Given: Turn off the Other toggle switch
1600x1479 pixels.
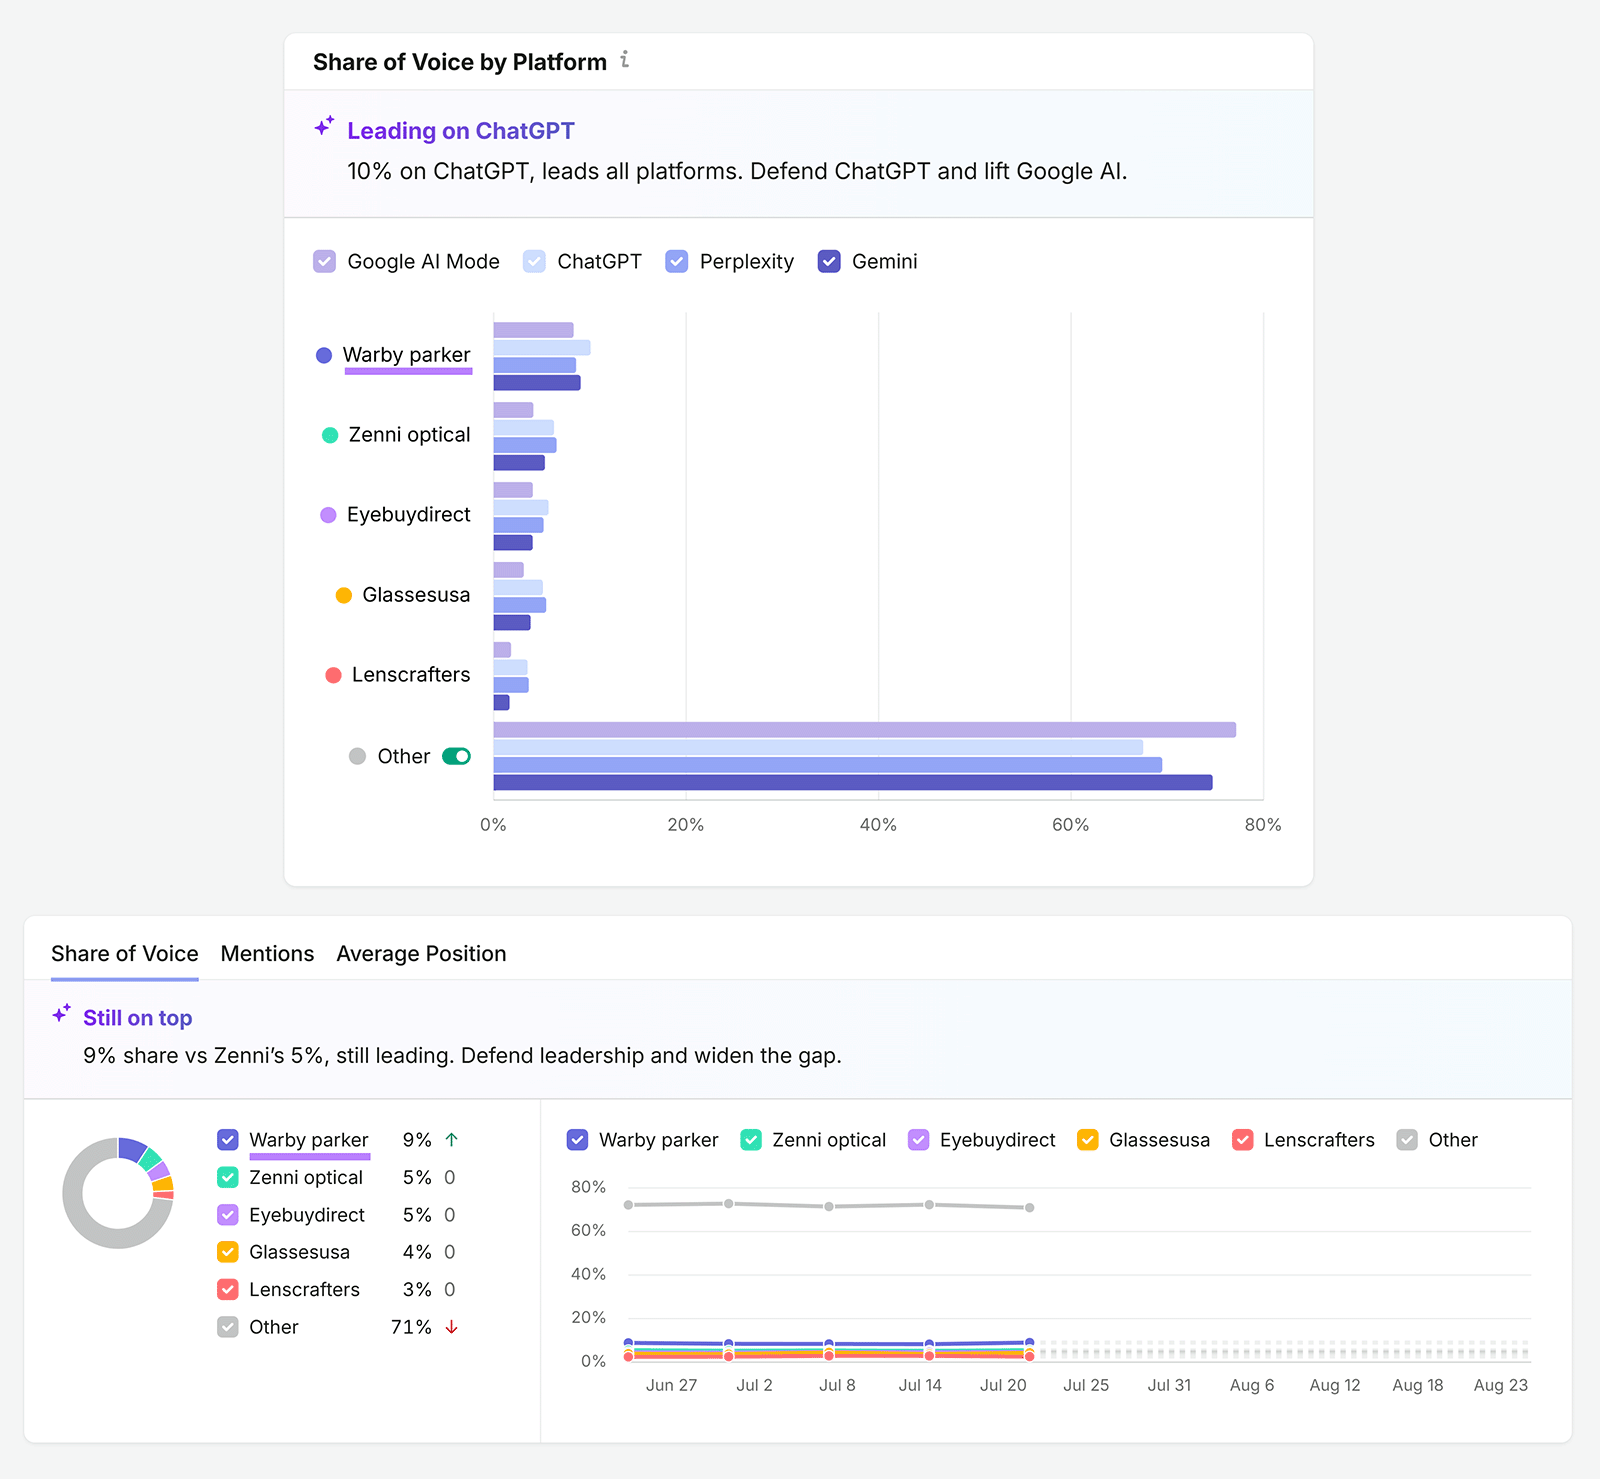Looking at the screenshot, I should coord(456,756).
